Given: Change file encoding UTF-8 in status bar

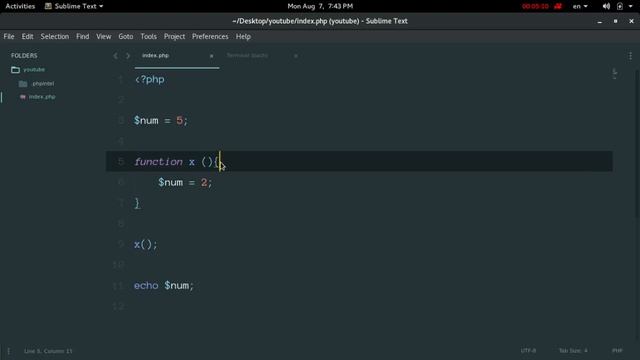Looking at the screenshot, I should (x=528, y=351).
